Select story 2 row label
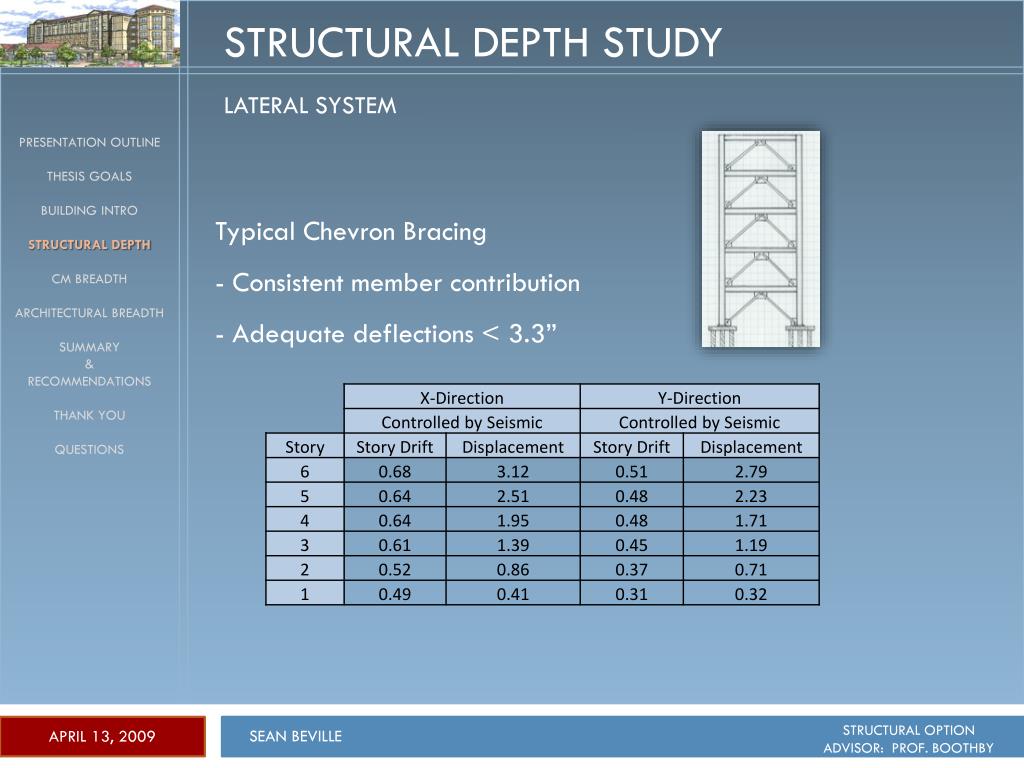The image size is (1024, 768). tap(304, 569)
